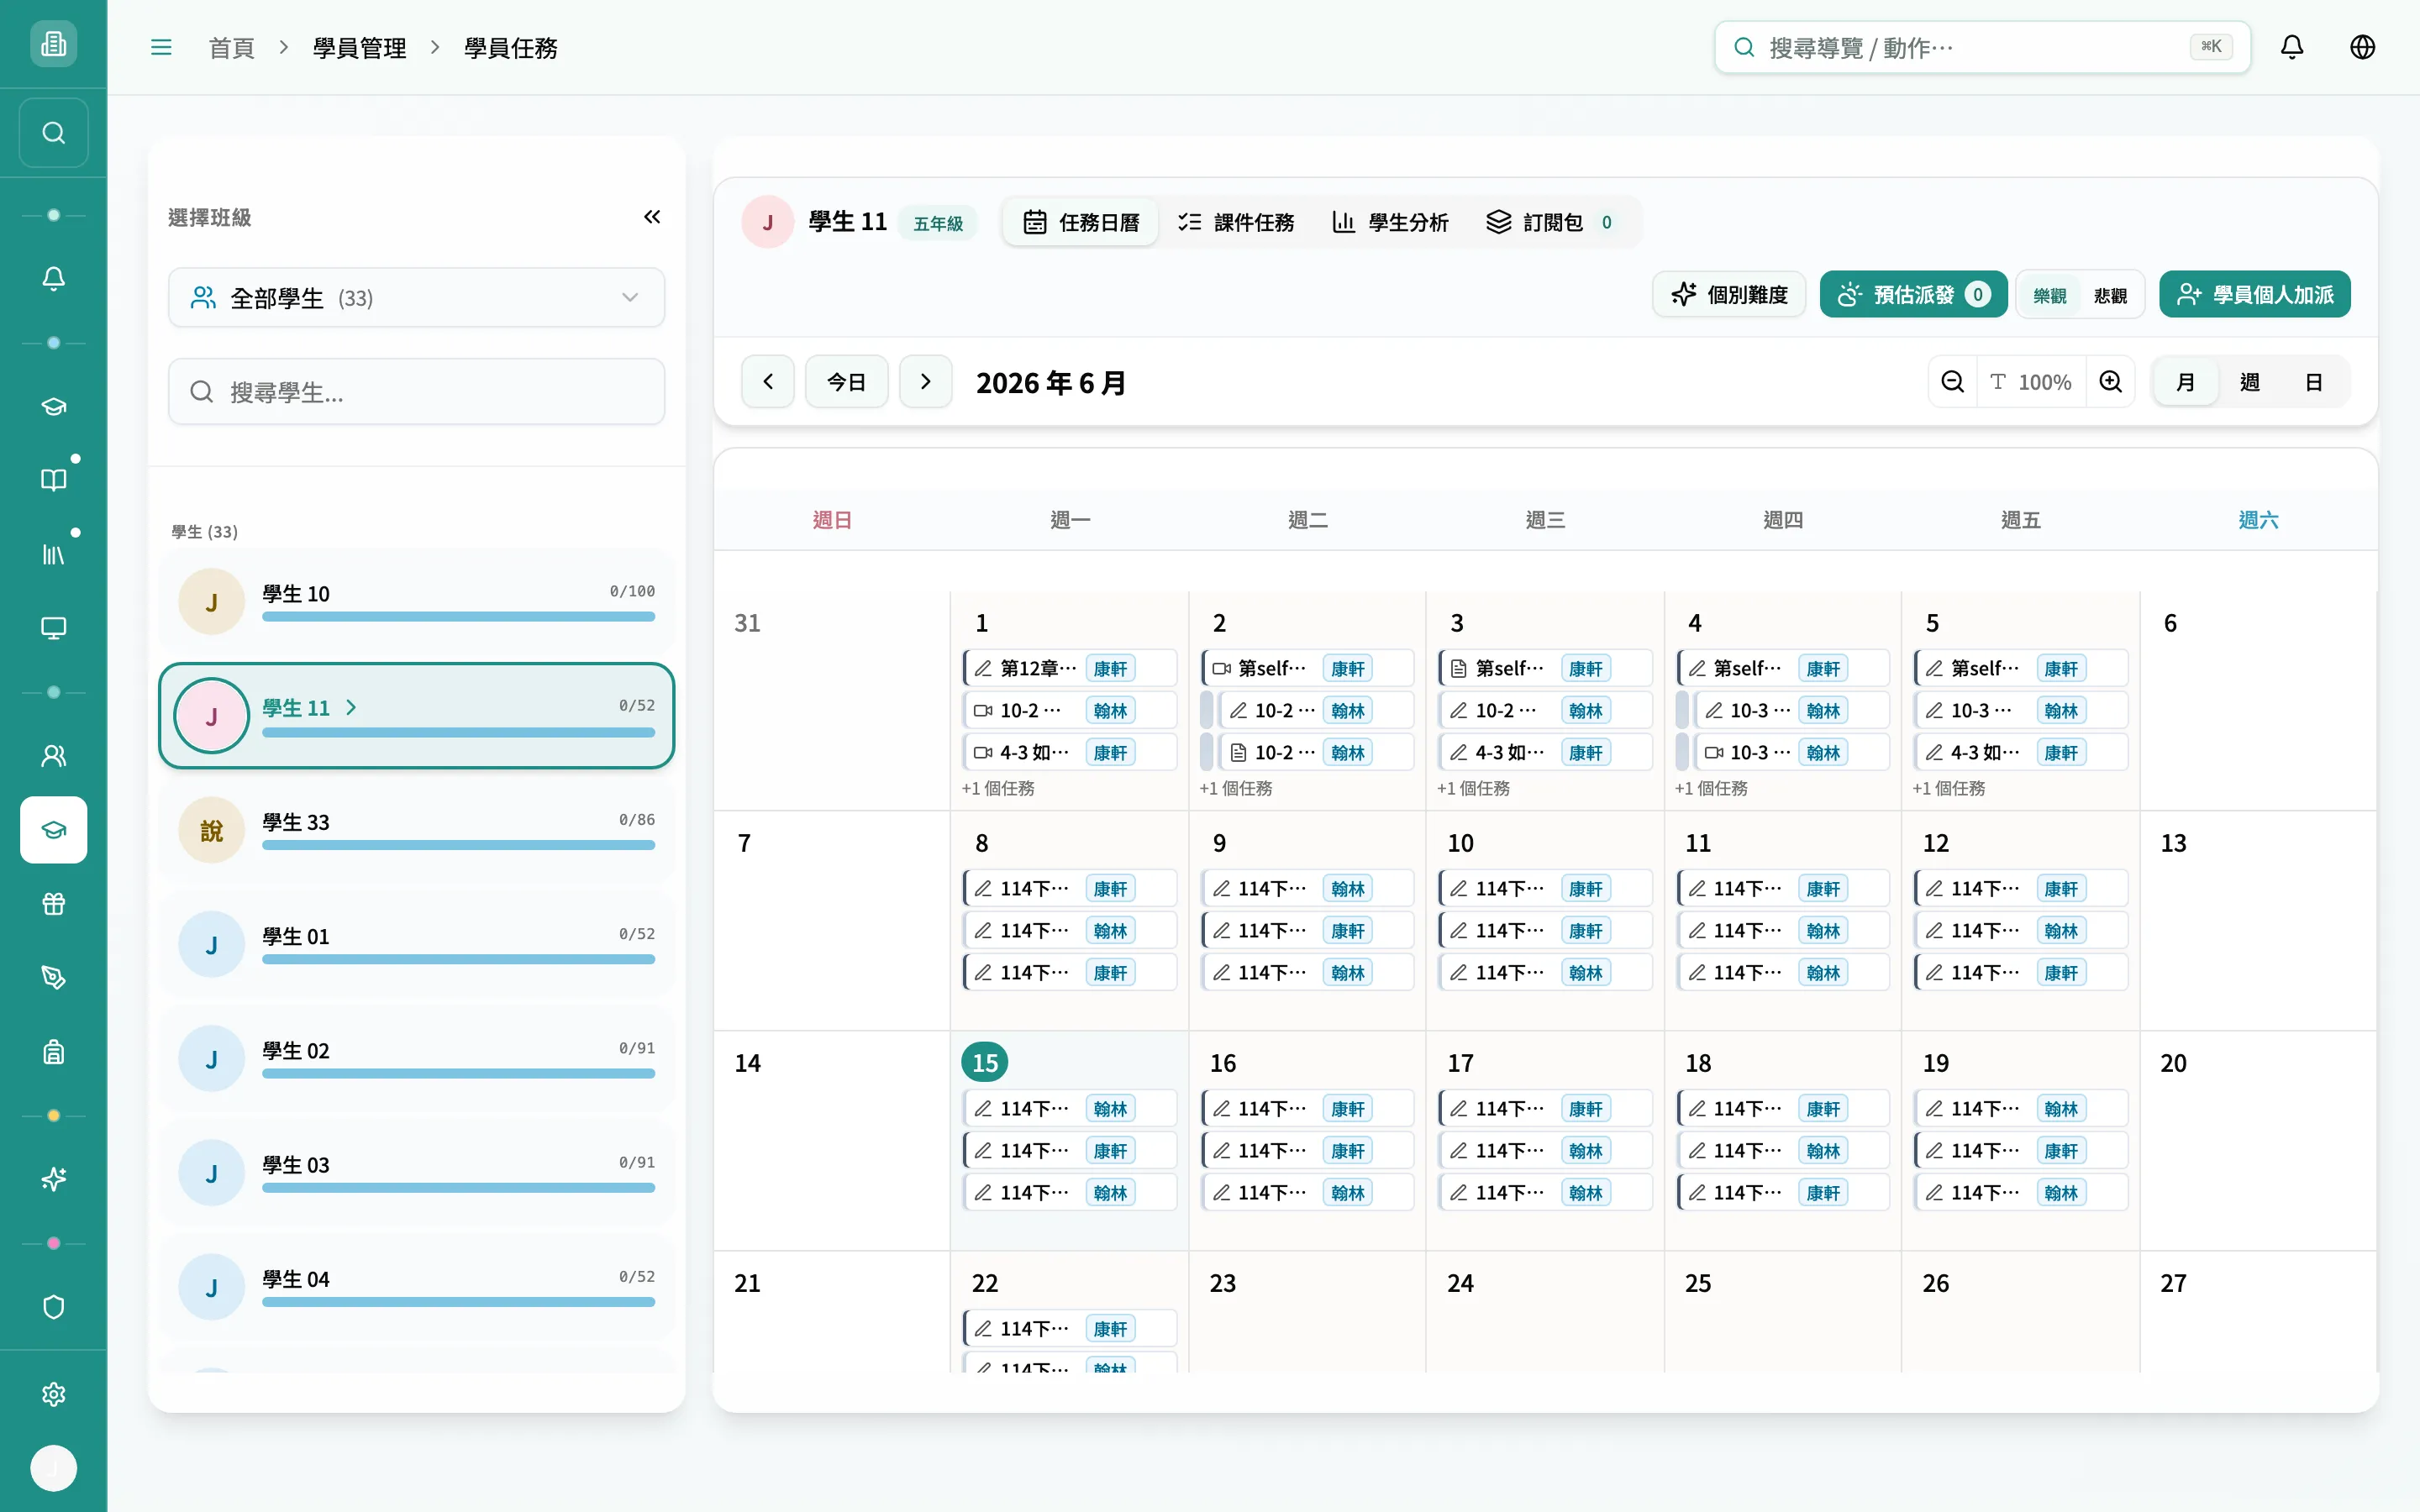Open the sidebar users group icon

point(54,756)
